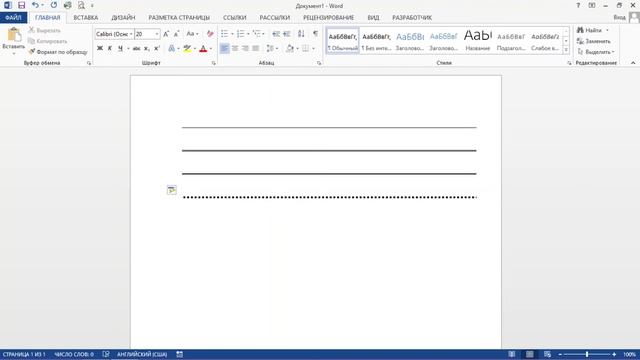Viewport: 640px width, 360px height.
Task: Start a numbered list
Action: [240, 34]
